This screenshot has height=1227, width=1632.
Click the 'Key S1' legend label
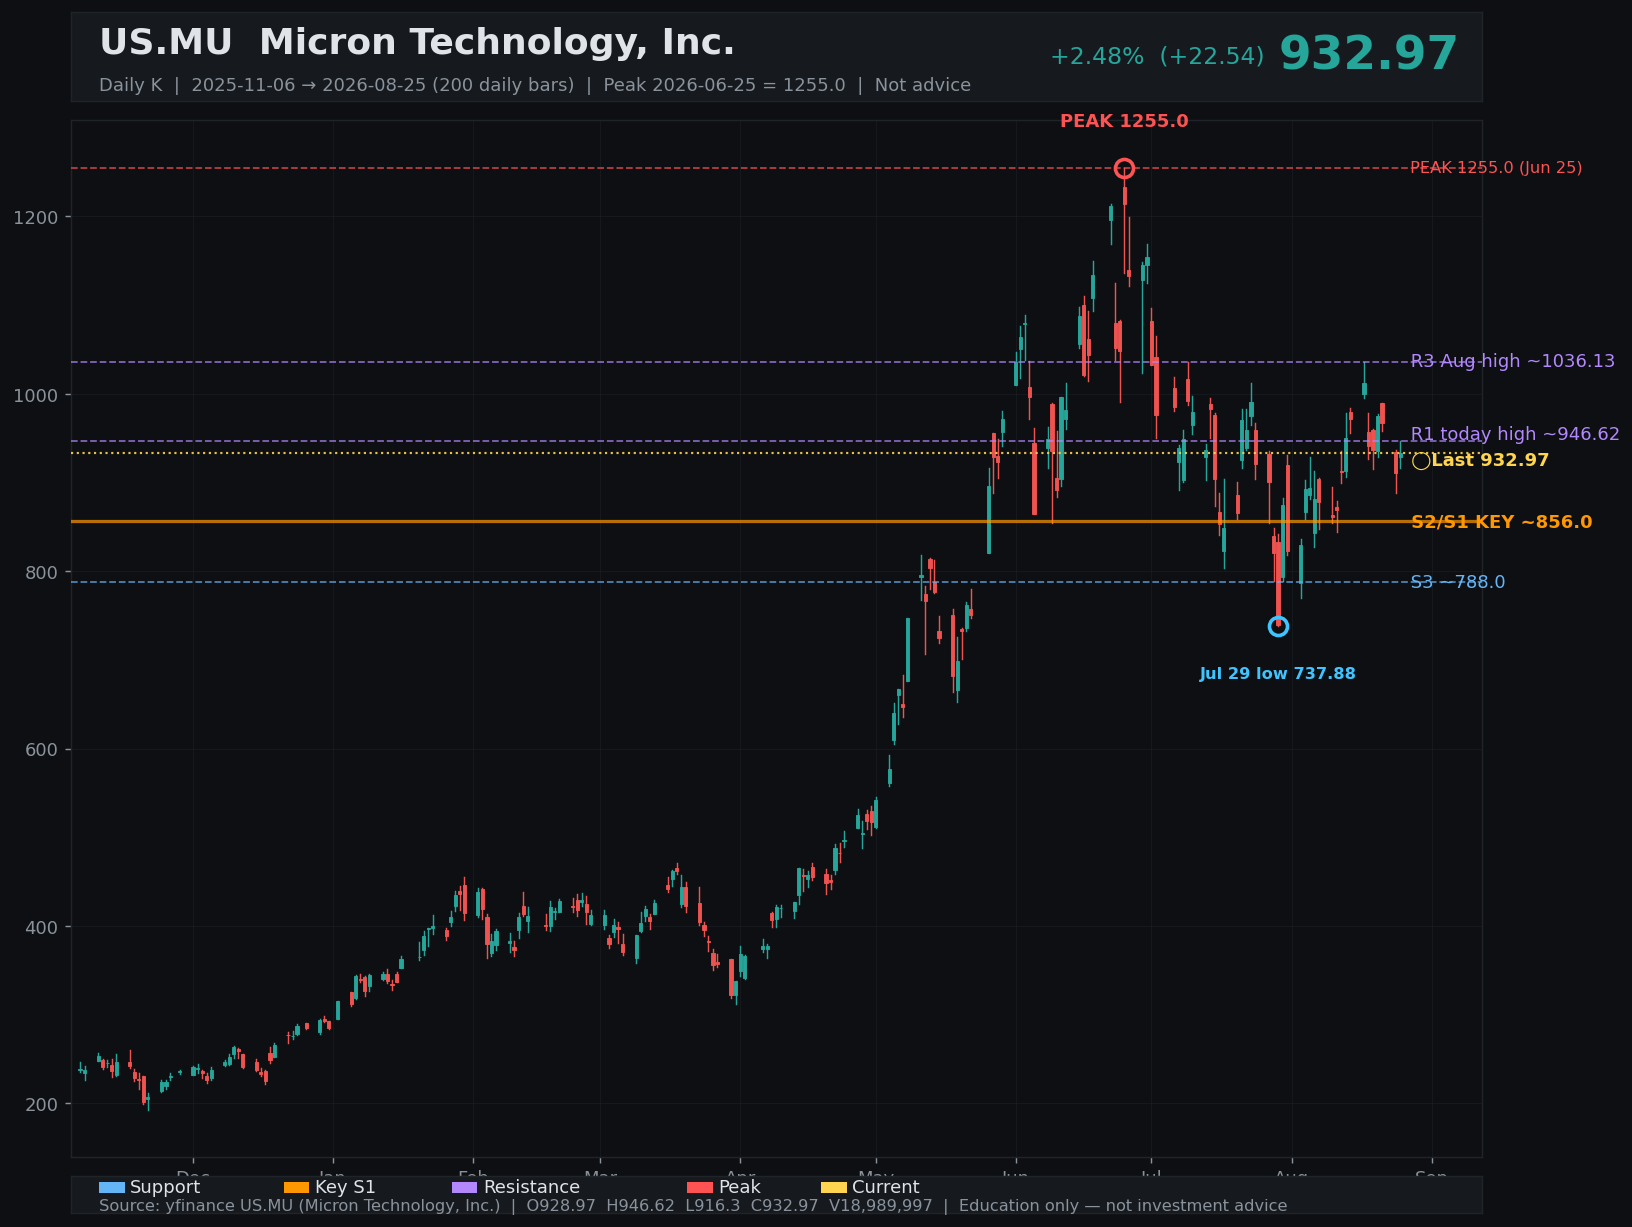point(345,1187)
